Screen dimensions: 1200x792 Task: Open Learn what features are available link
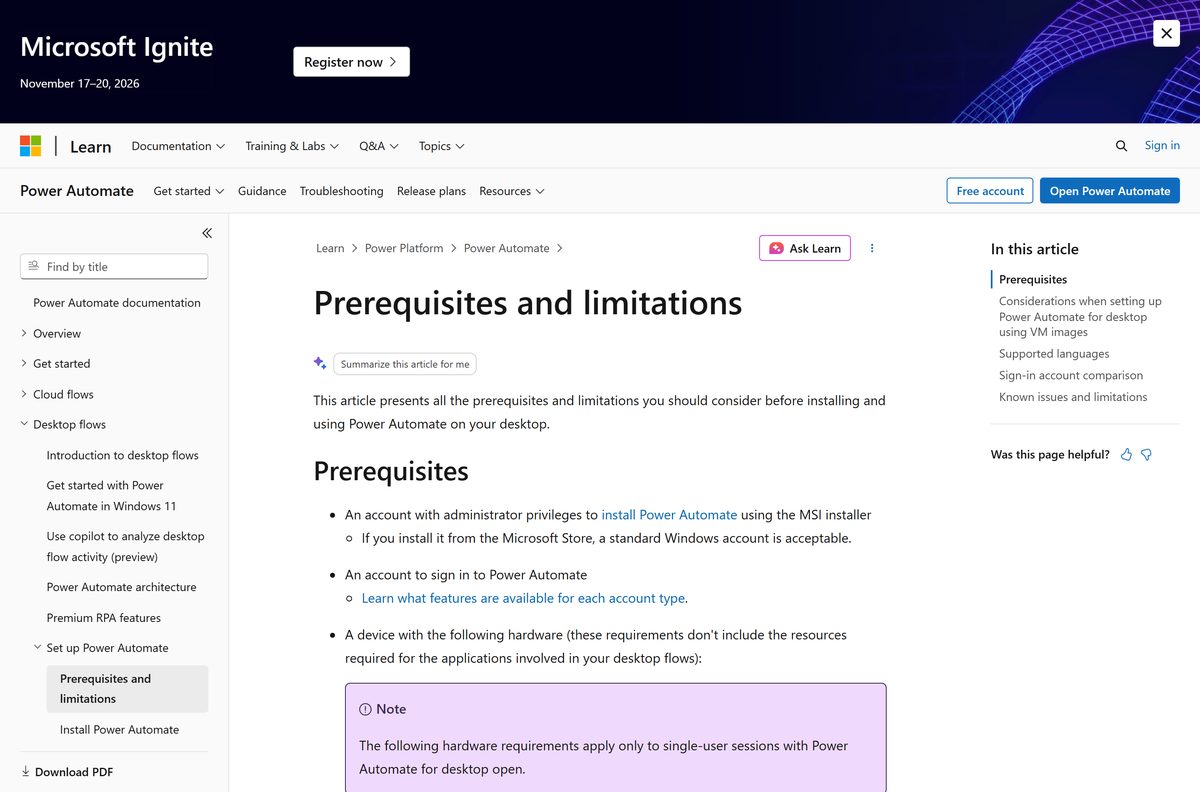point(524,598)
